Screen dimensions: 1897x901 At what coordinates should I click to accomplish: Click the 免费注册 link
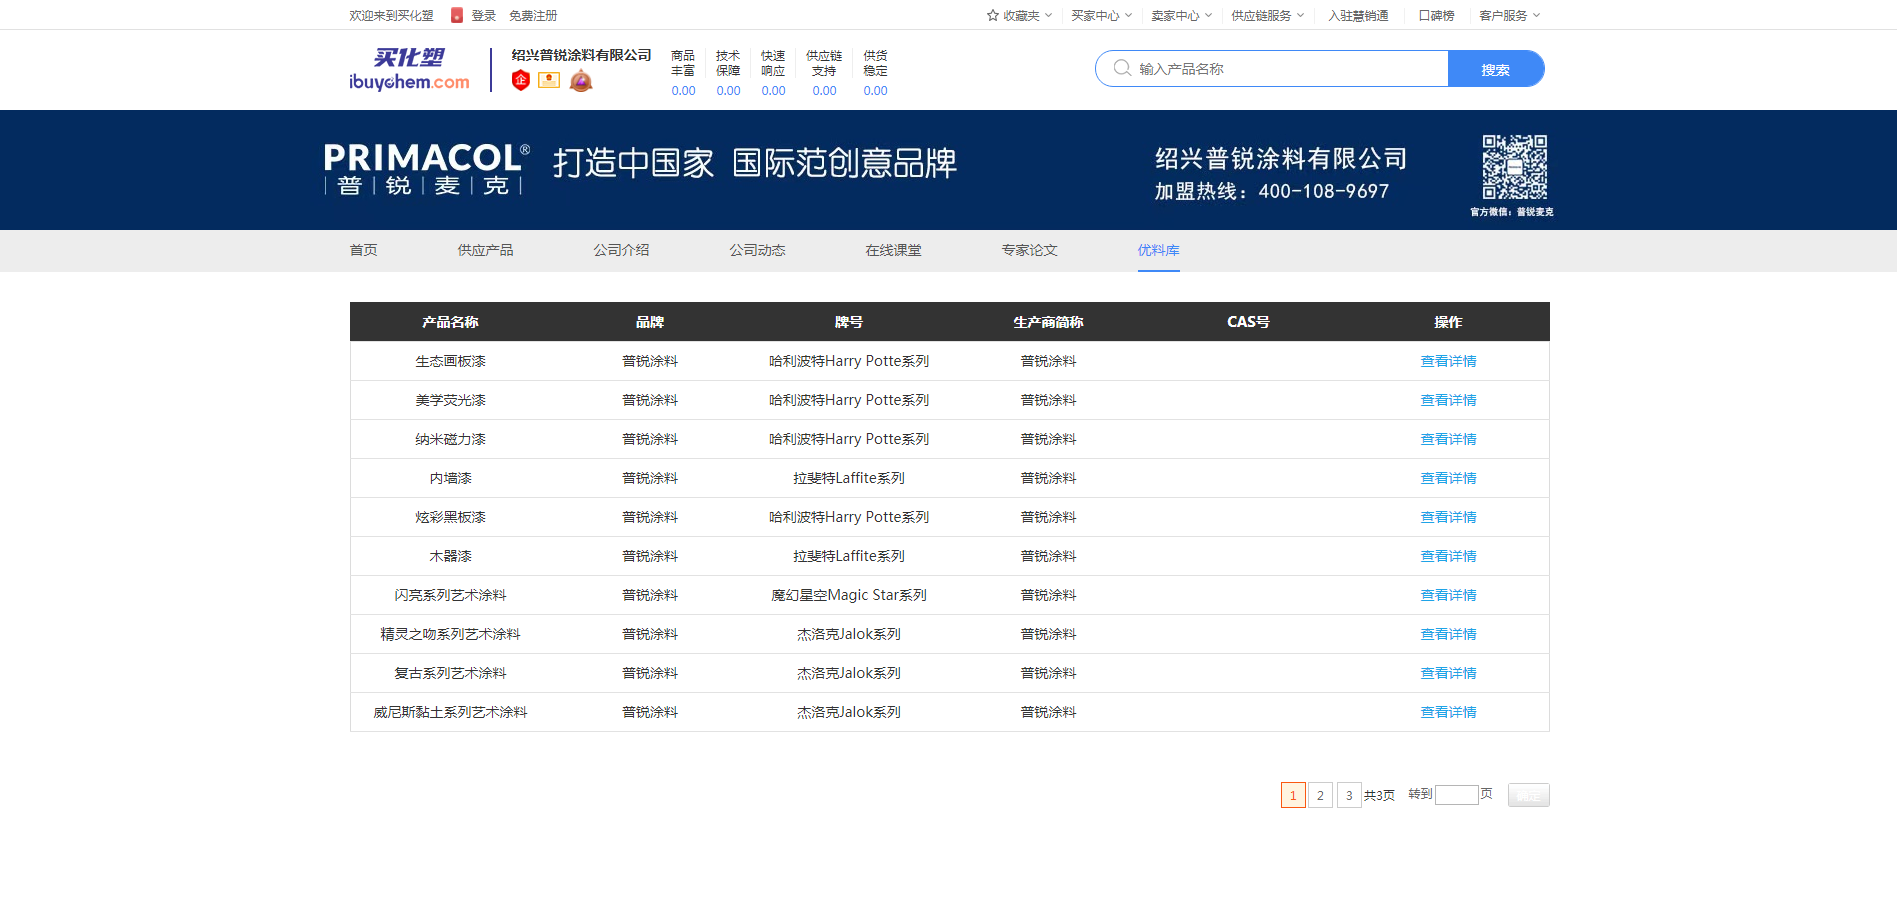click(533, 15)
